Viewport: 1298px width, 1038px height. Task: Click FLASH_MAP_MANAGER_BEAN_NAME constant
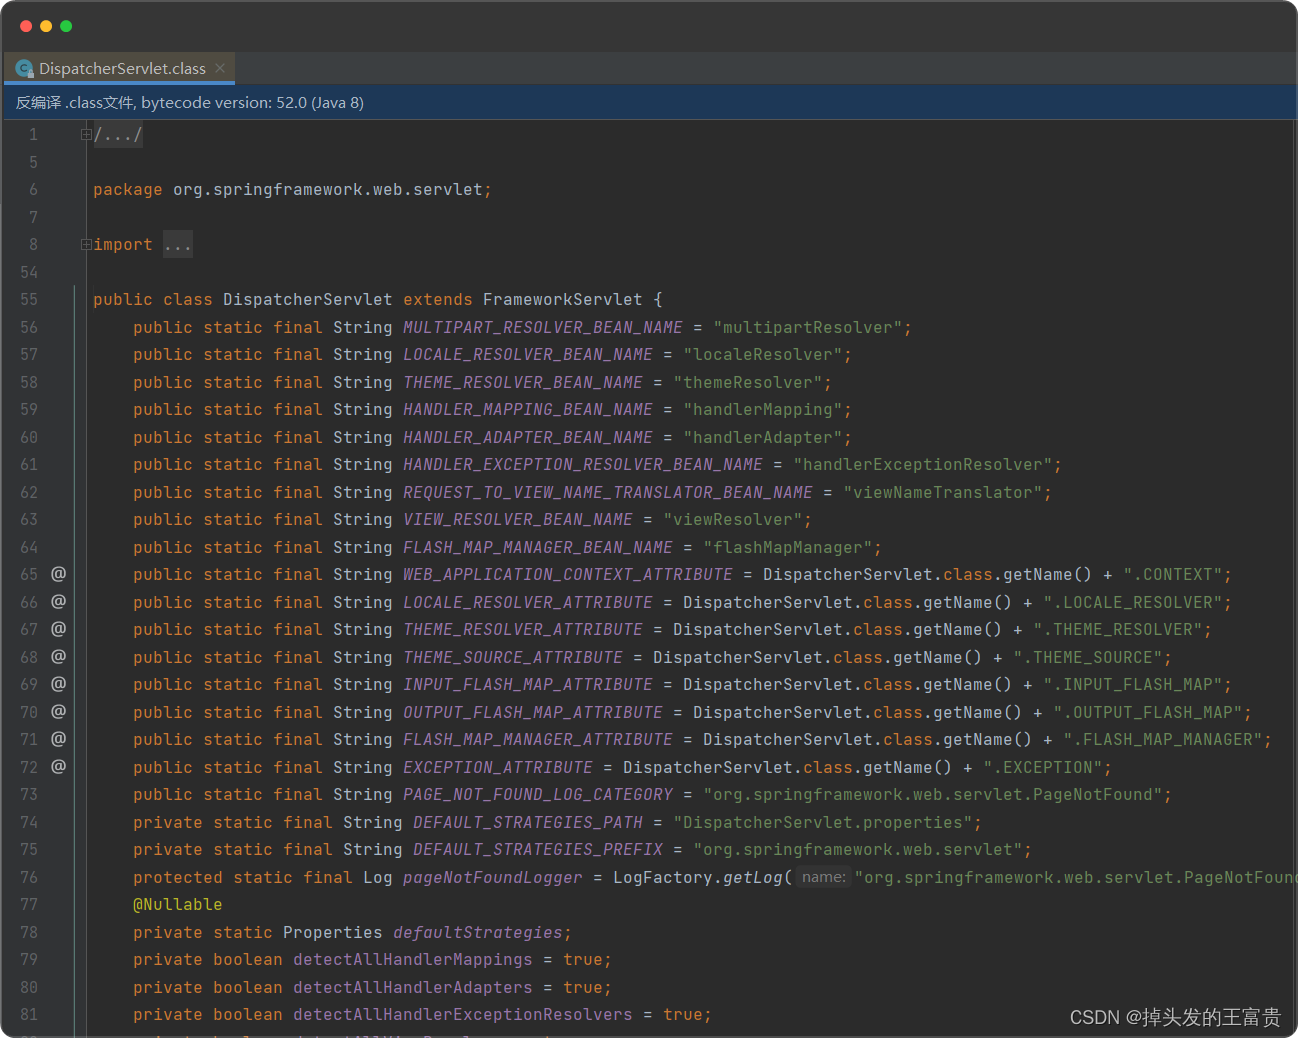538,547
